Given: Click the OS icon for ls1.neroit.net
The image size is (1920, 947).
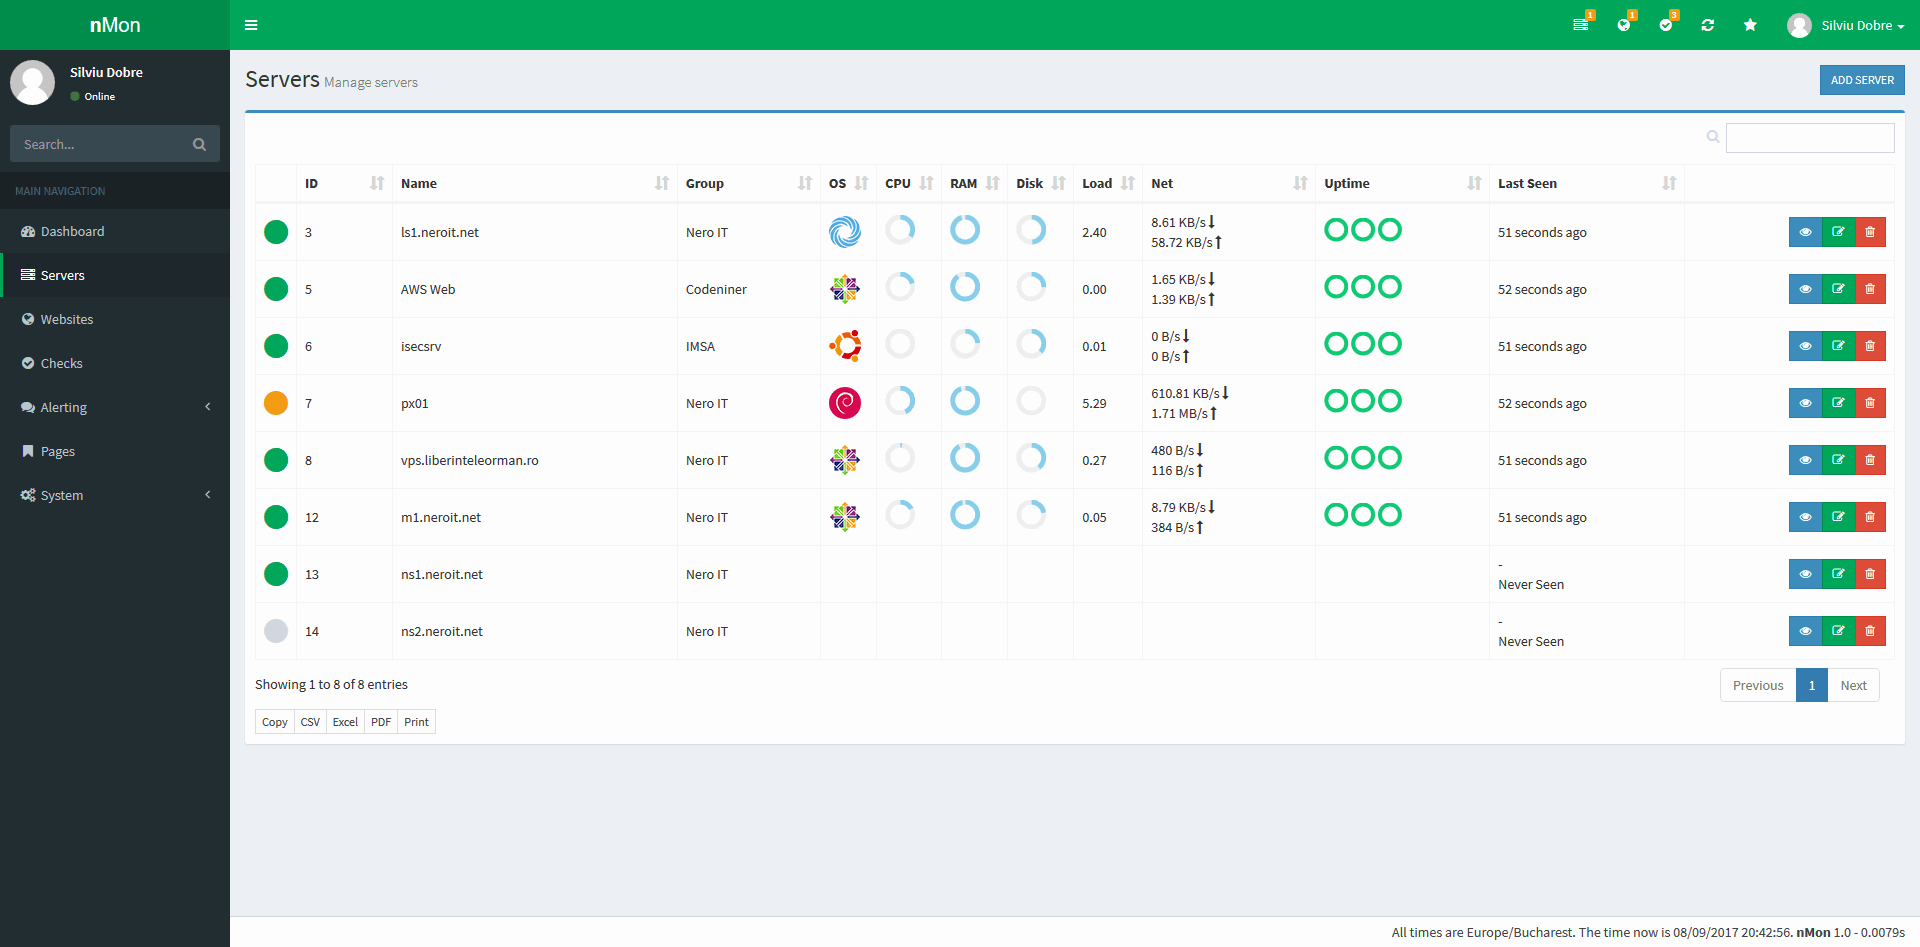Looking at the screenshot, I should tap(845, 232).
